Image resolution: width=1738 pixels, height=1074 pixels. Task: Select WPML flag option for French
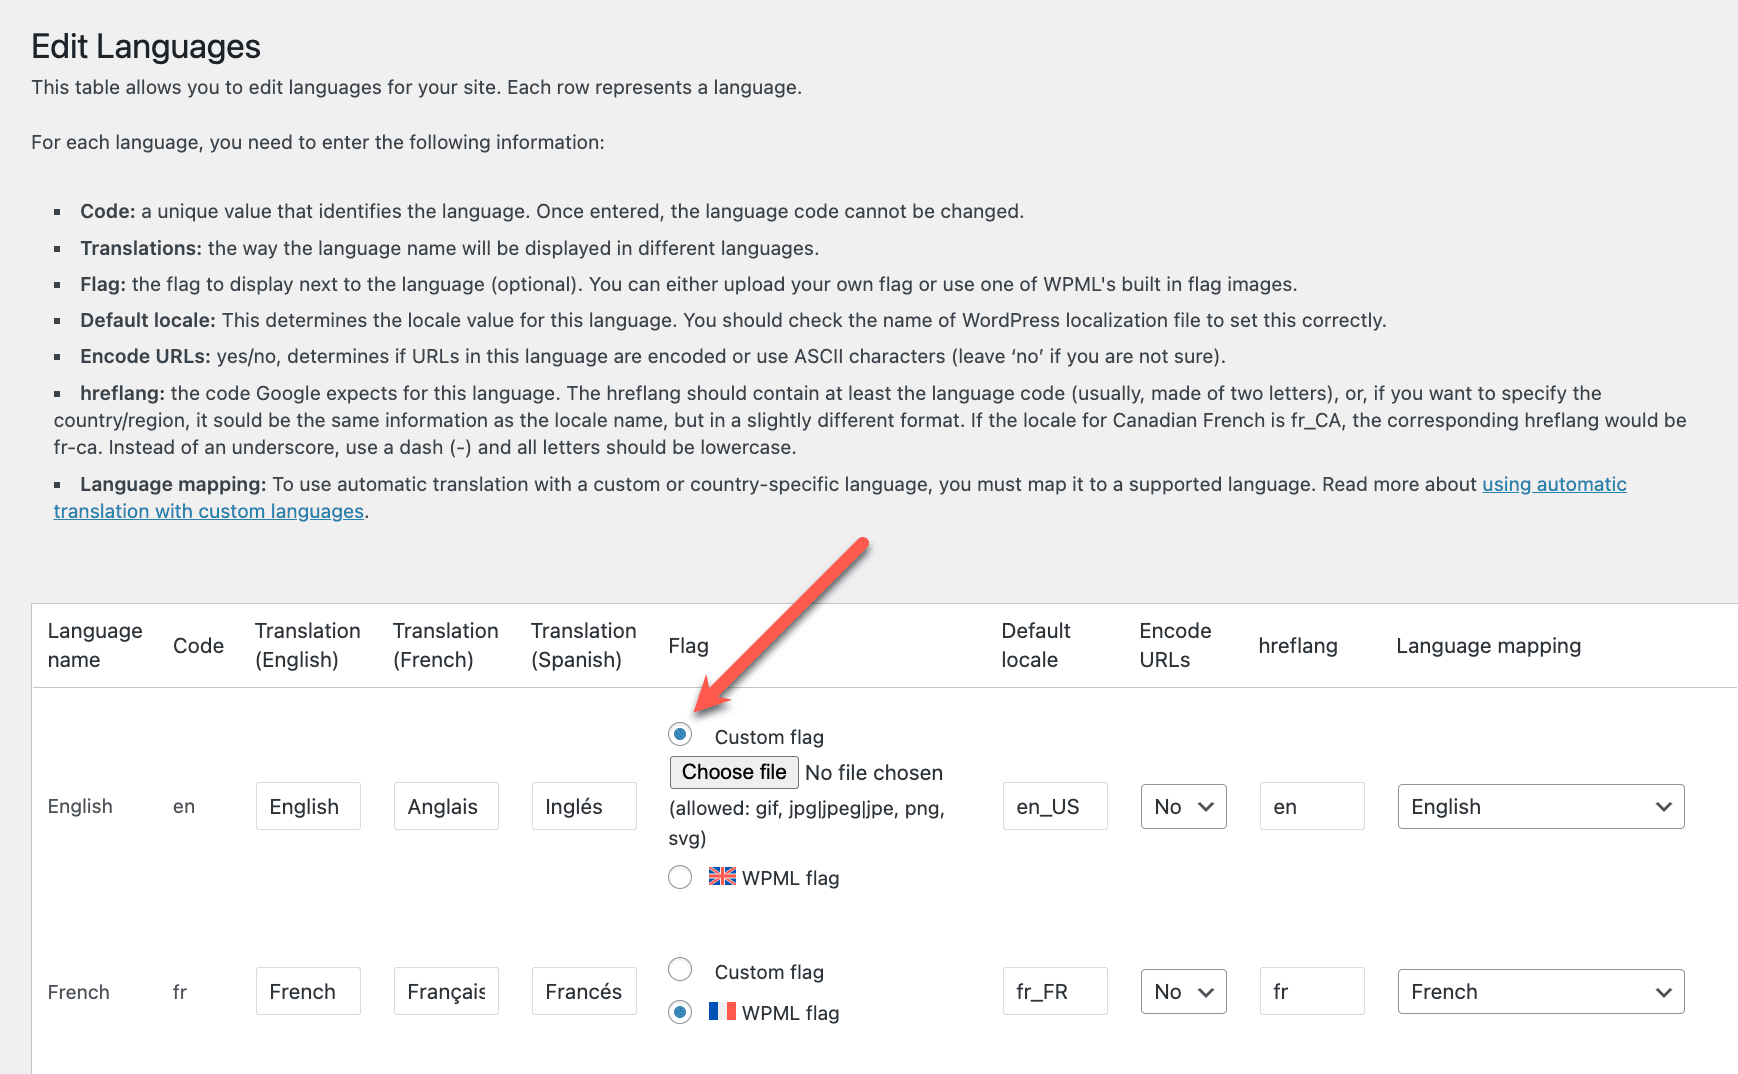[680, 1012]
